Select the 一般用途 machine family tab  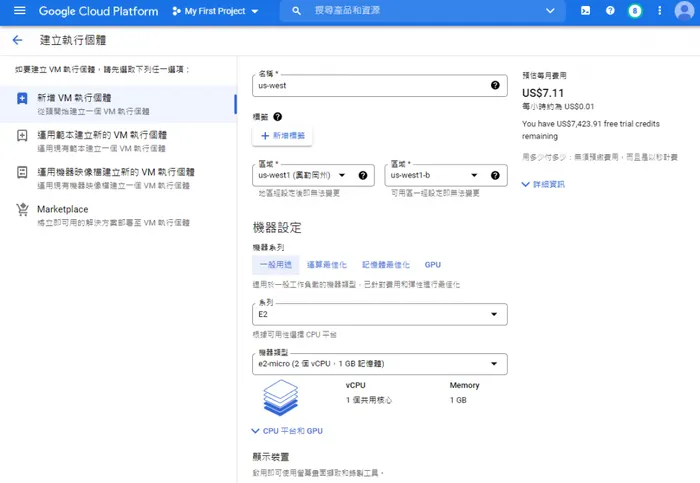point(276,265)
